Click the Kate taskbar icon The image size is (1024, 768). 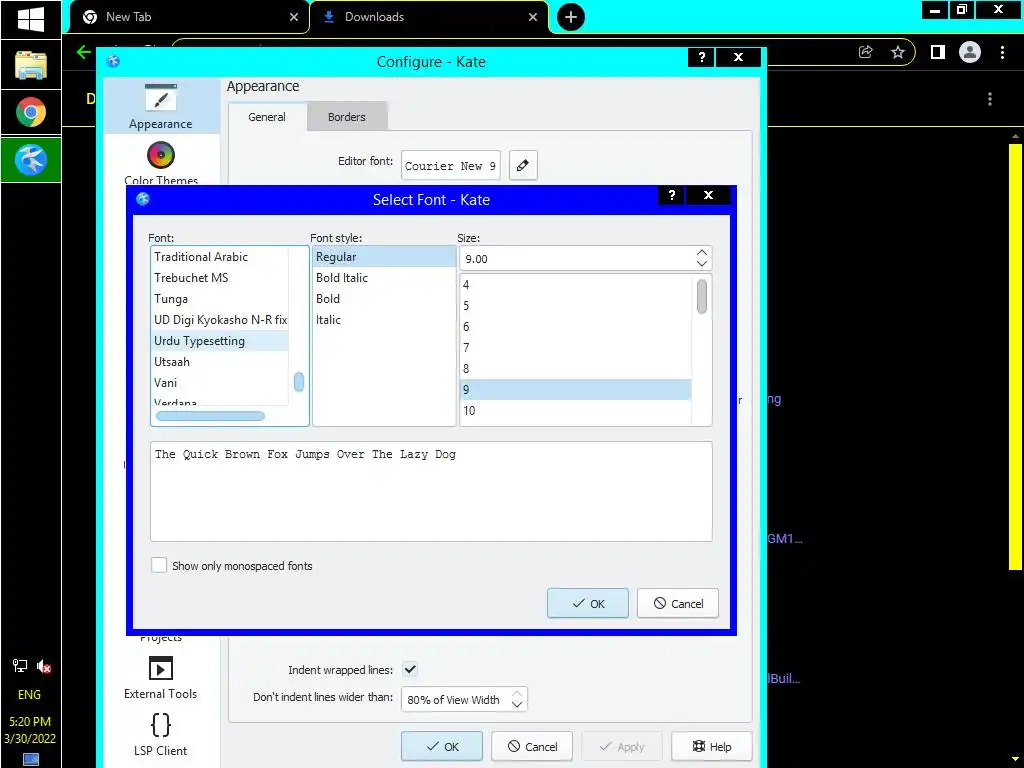coord(31,160)
